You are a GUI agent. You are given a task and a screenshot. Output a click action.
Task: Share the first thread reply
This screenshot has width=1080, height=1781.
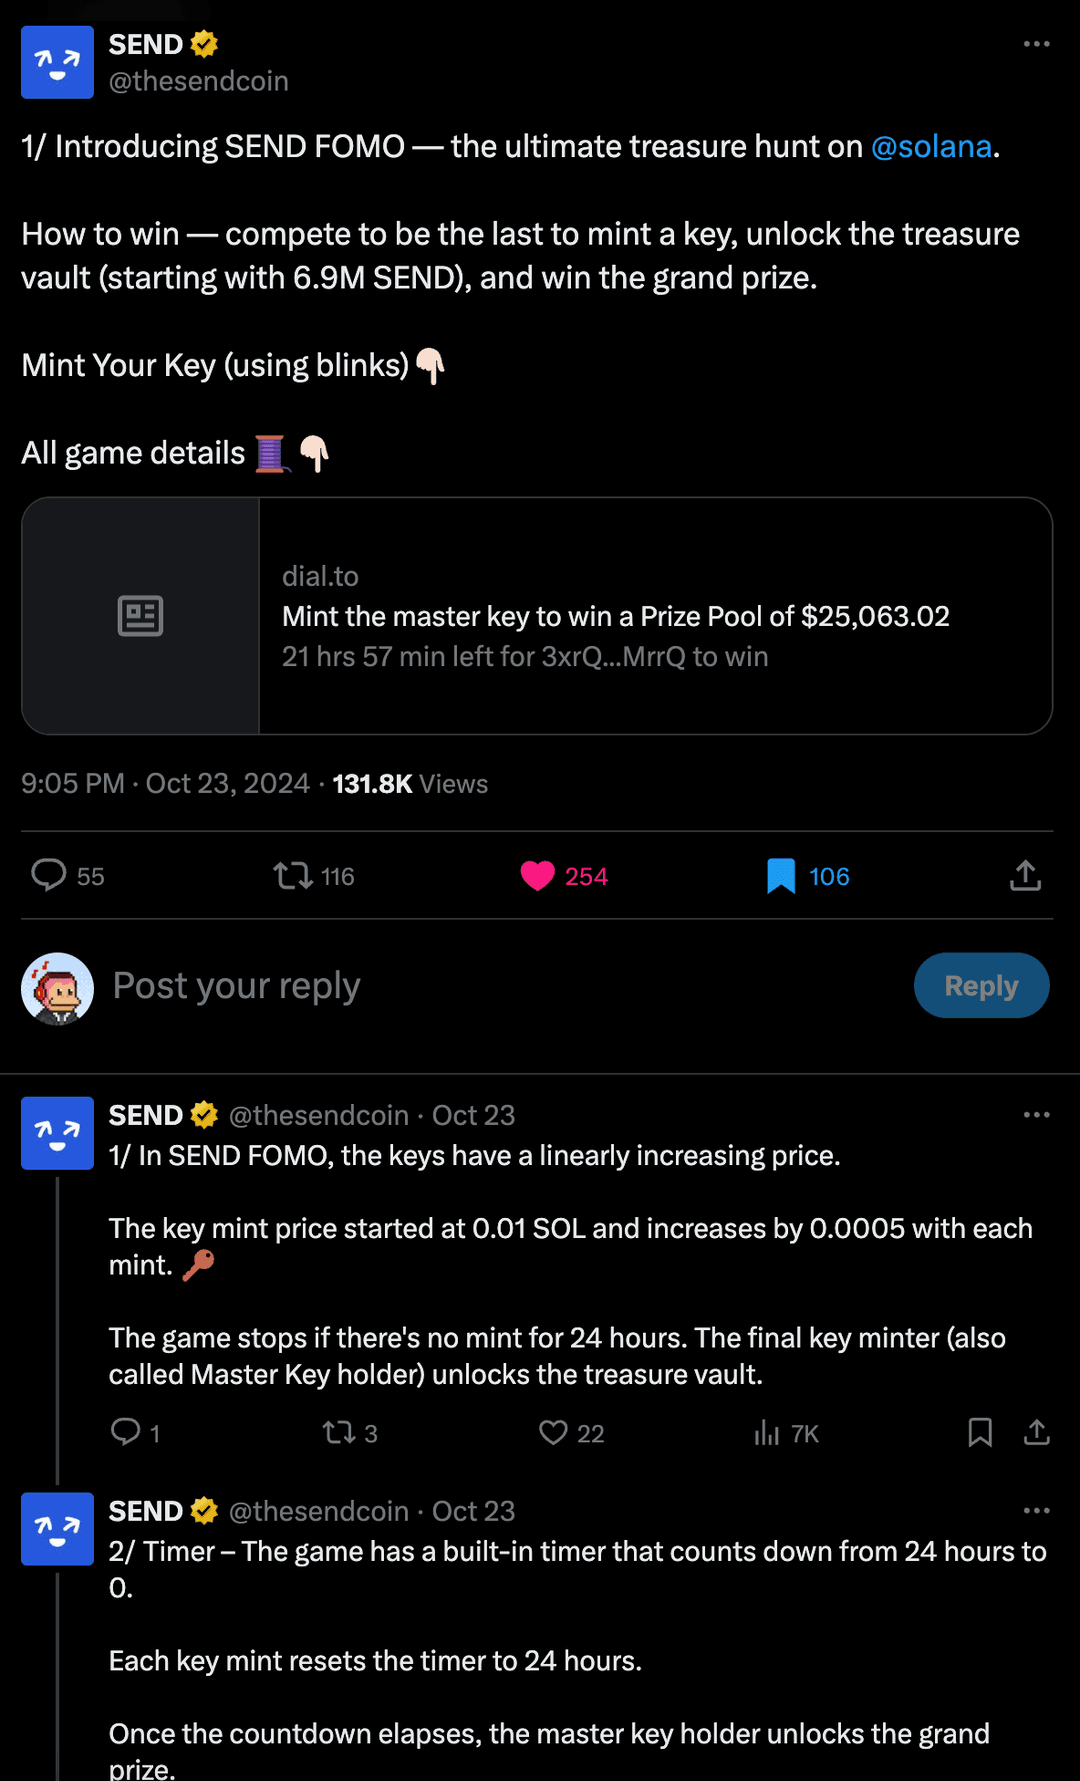point(1037,1433)
